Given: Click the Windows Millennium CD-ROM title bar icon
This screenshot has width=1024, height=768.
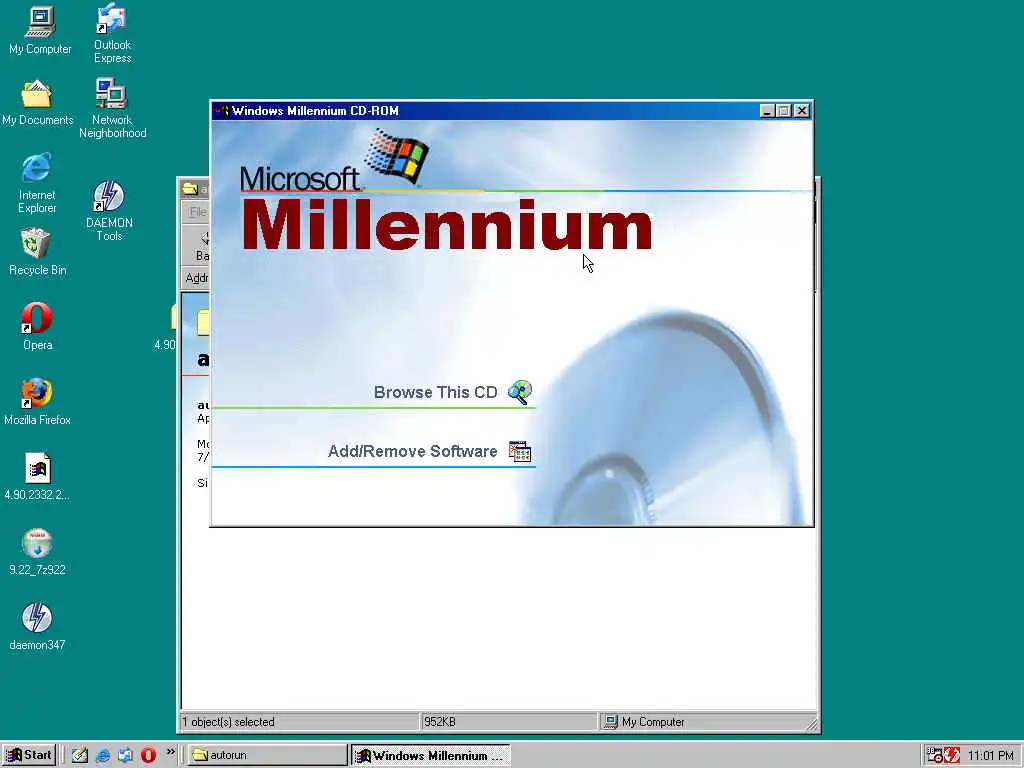Looking at the screenshot, I should coord(222,111).
